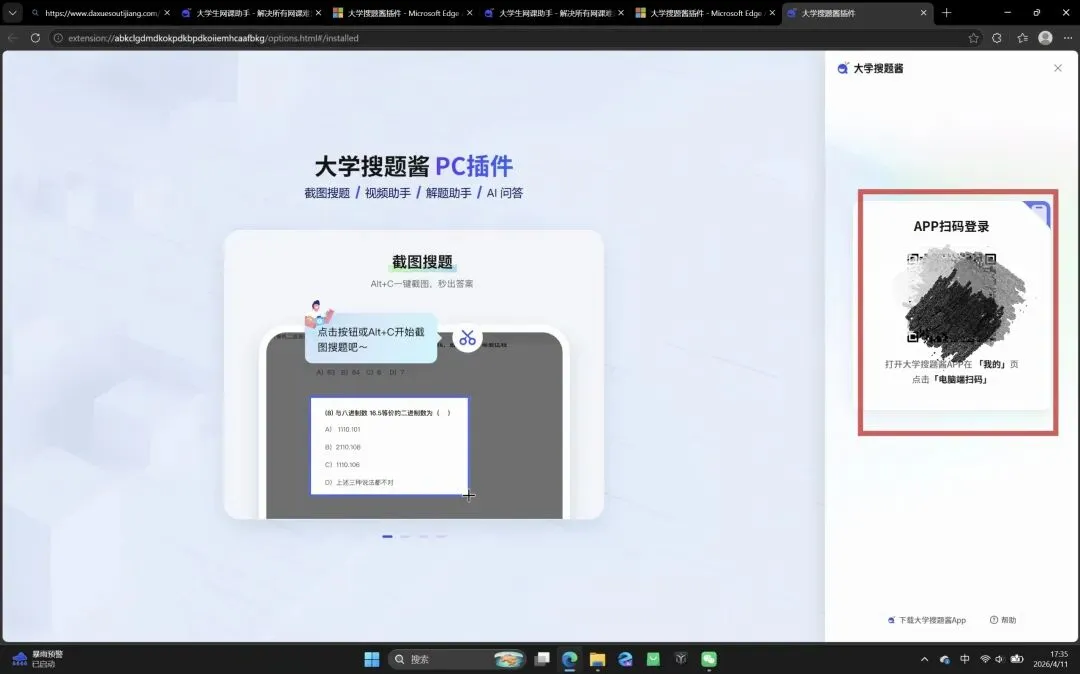Close the active 大学搜题酱插件 tab
The height and width of the screenshot is (674, 1080).
tap(924, 13)
